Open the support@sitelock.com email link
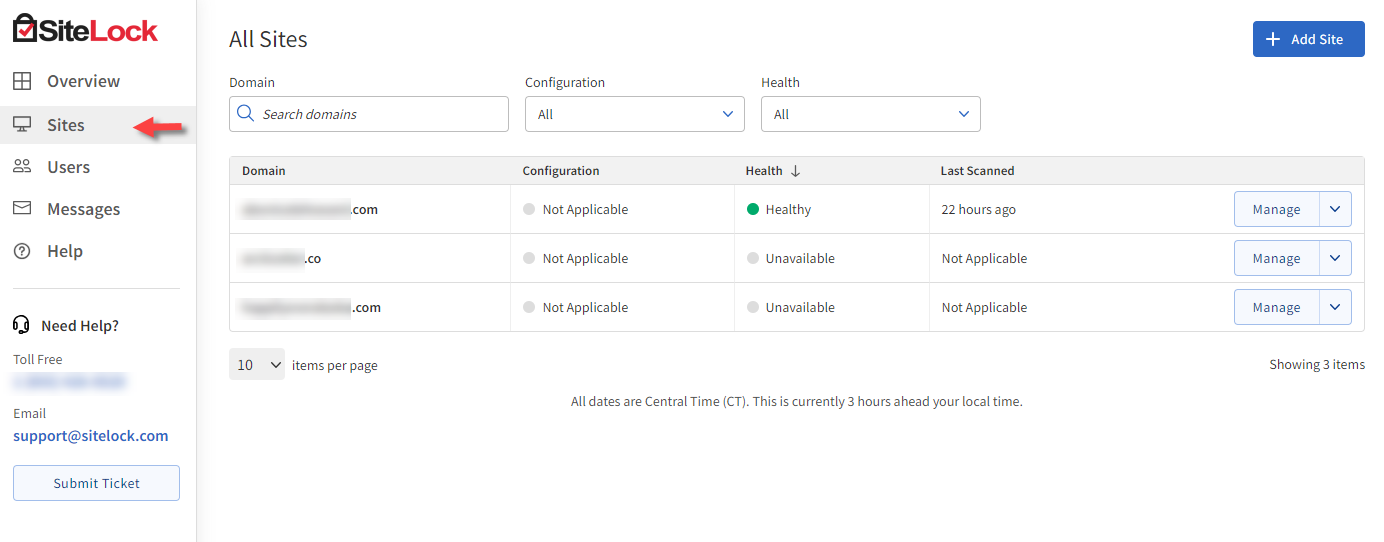 [90, 436]
